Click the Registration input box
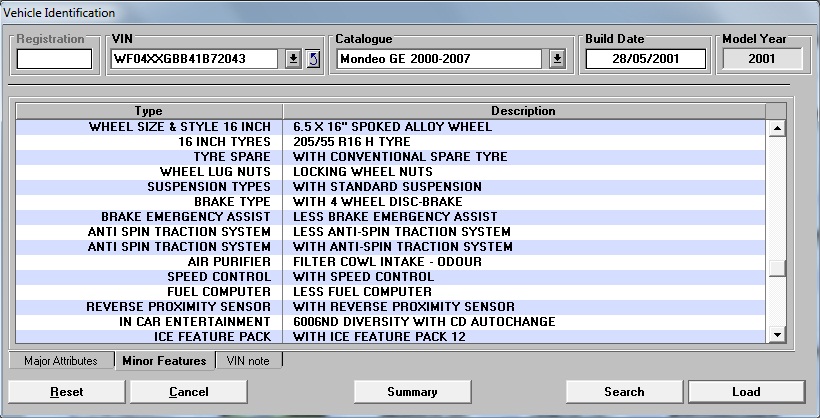 point(54,59)
